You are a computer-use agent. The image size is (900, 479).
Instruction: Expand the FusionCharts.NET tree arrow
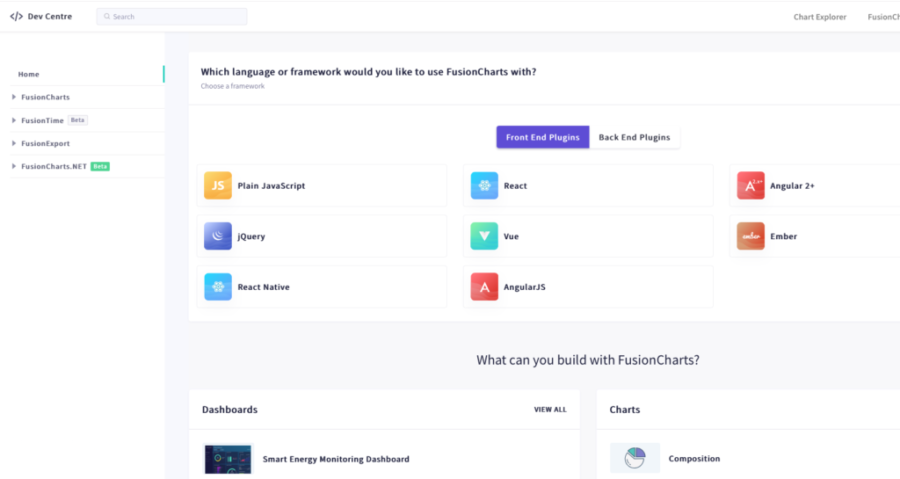[x=14, y=166]
